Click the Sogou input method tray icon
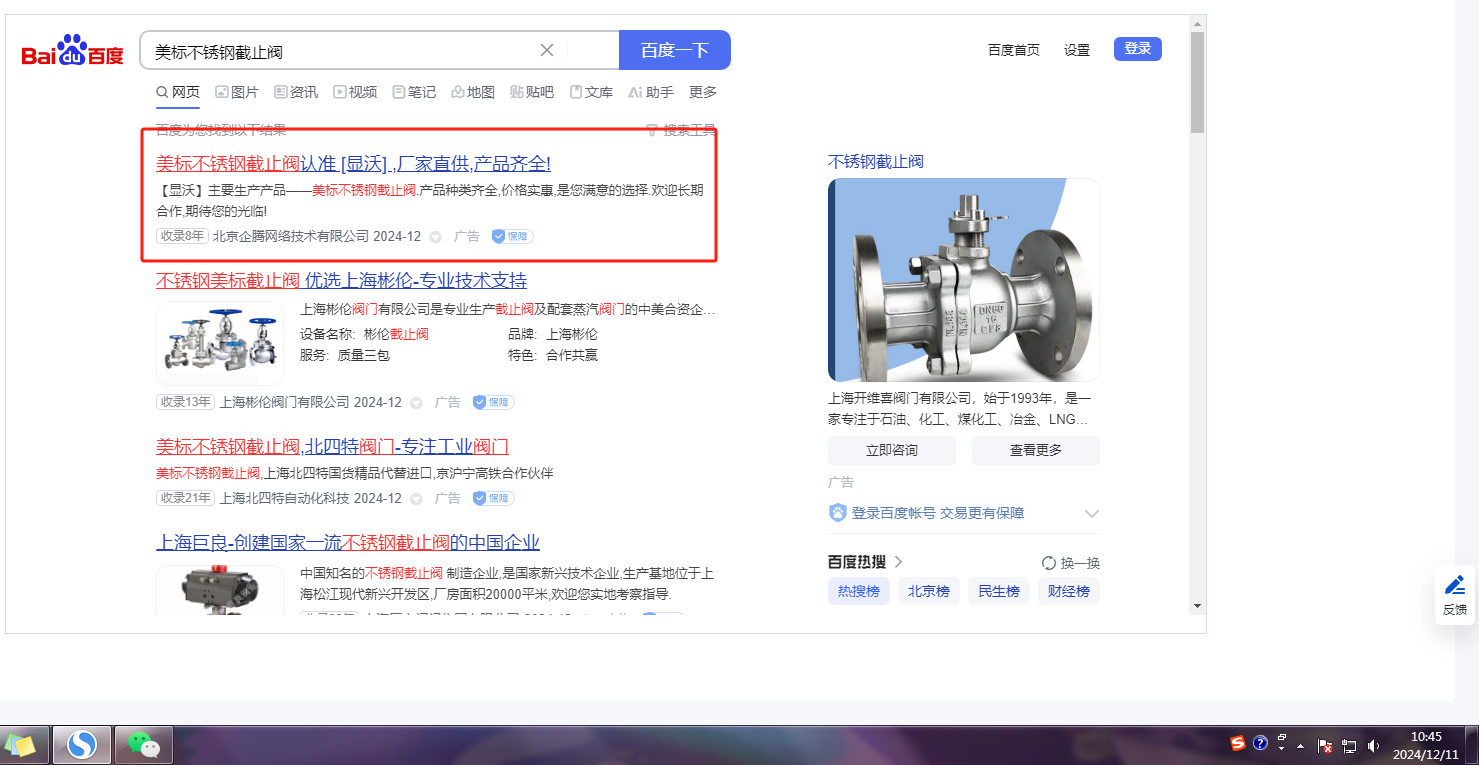The image size is (1479, 765). pos(1238,743)
